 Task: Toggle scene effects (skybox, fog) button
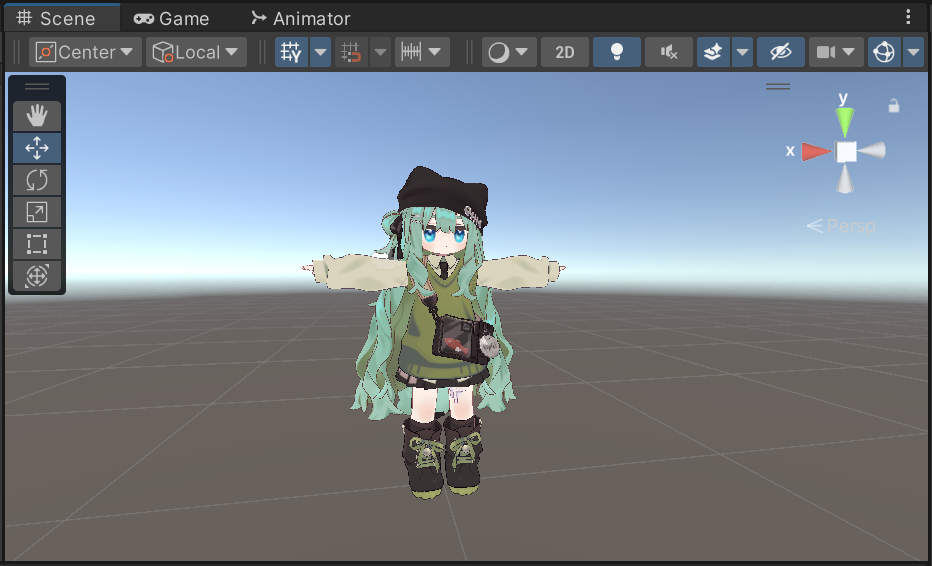713,52
